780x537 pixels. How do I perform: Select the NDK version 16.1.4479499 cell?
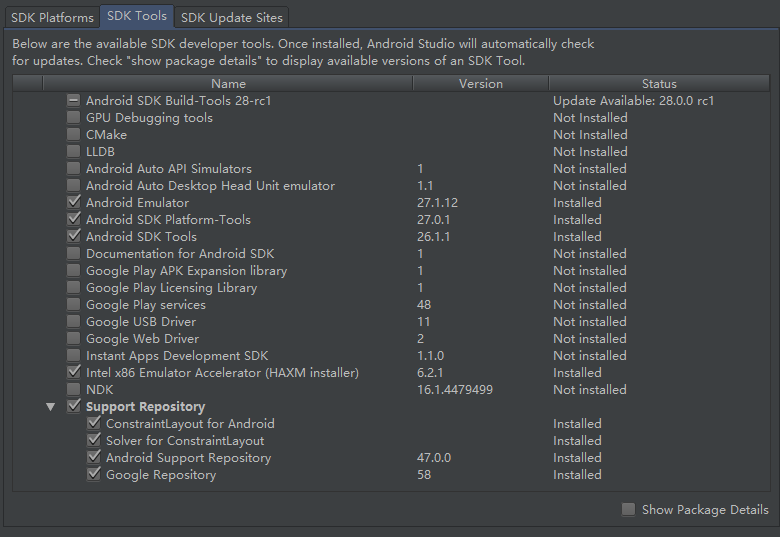(x=455, y=390)
